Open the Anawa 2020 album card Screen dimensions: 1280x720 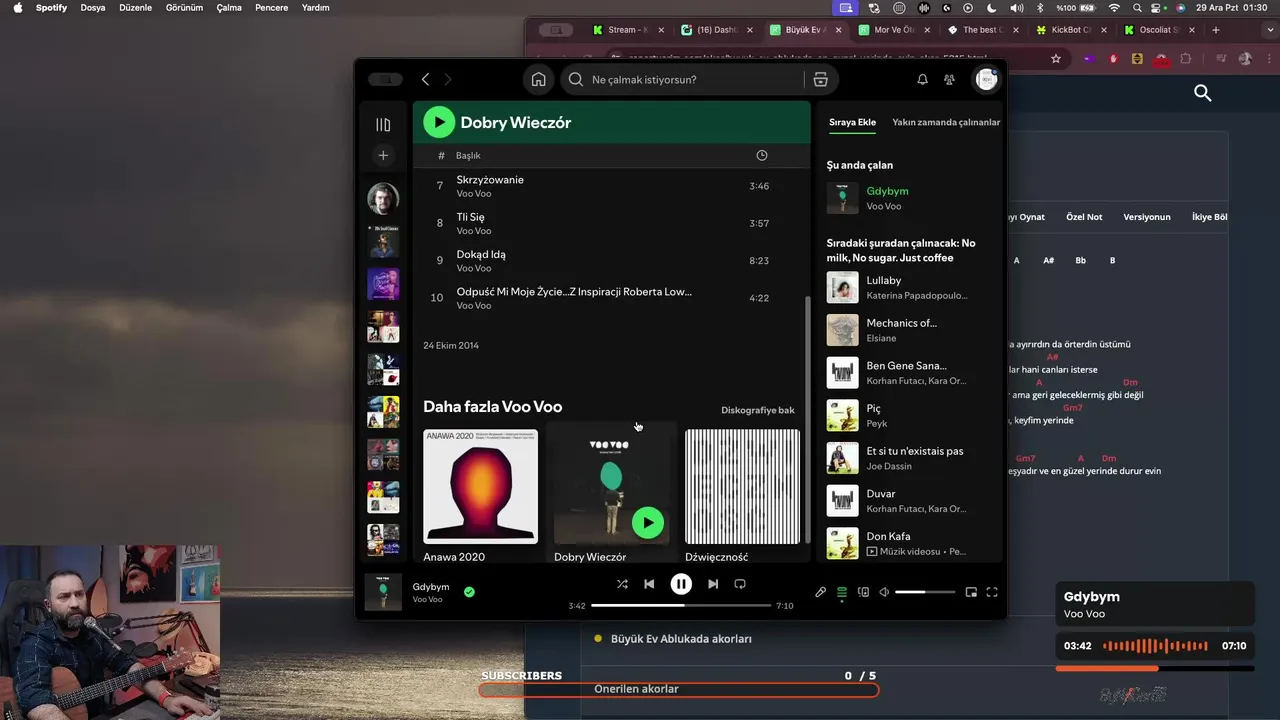pos(480,495)
